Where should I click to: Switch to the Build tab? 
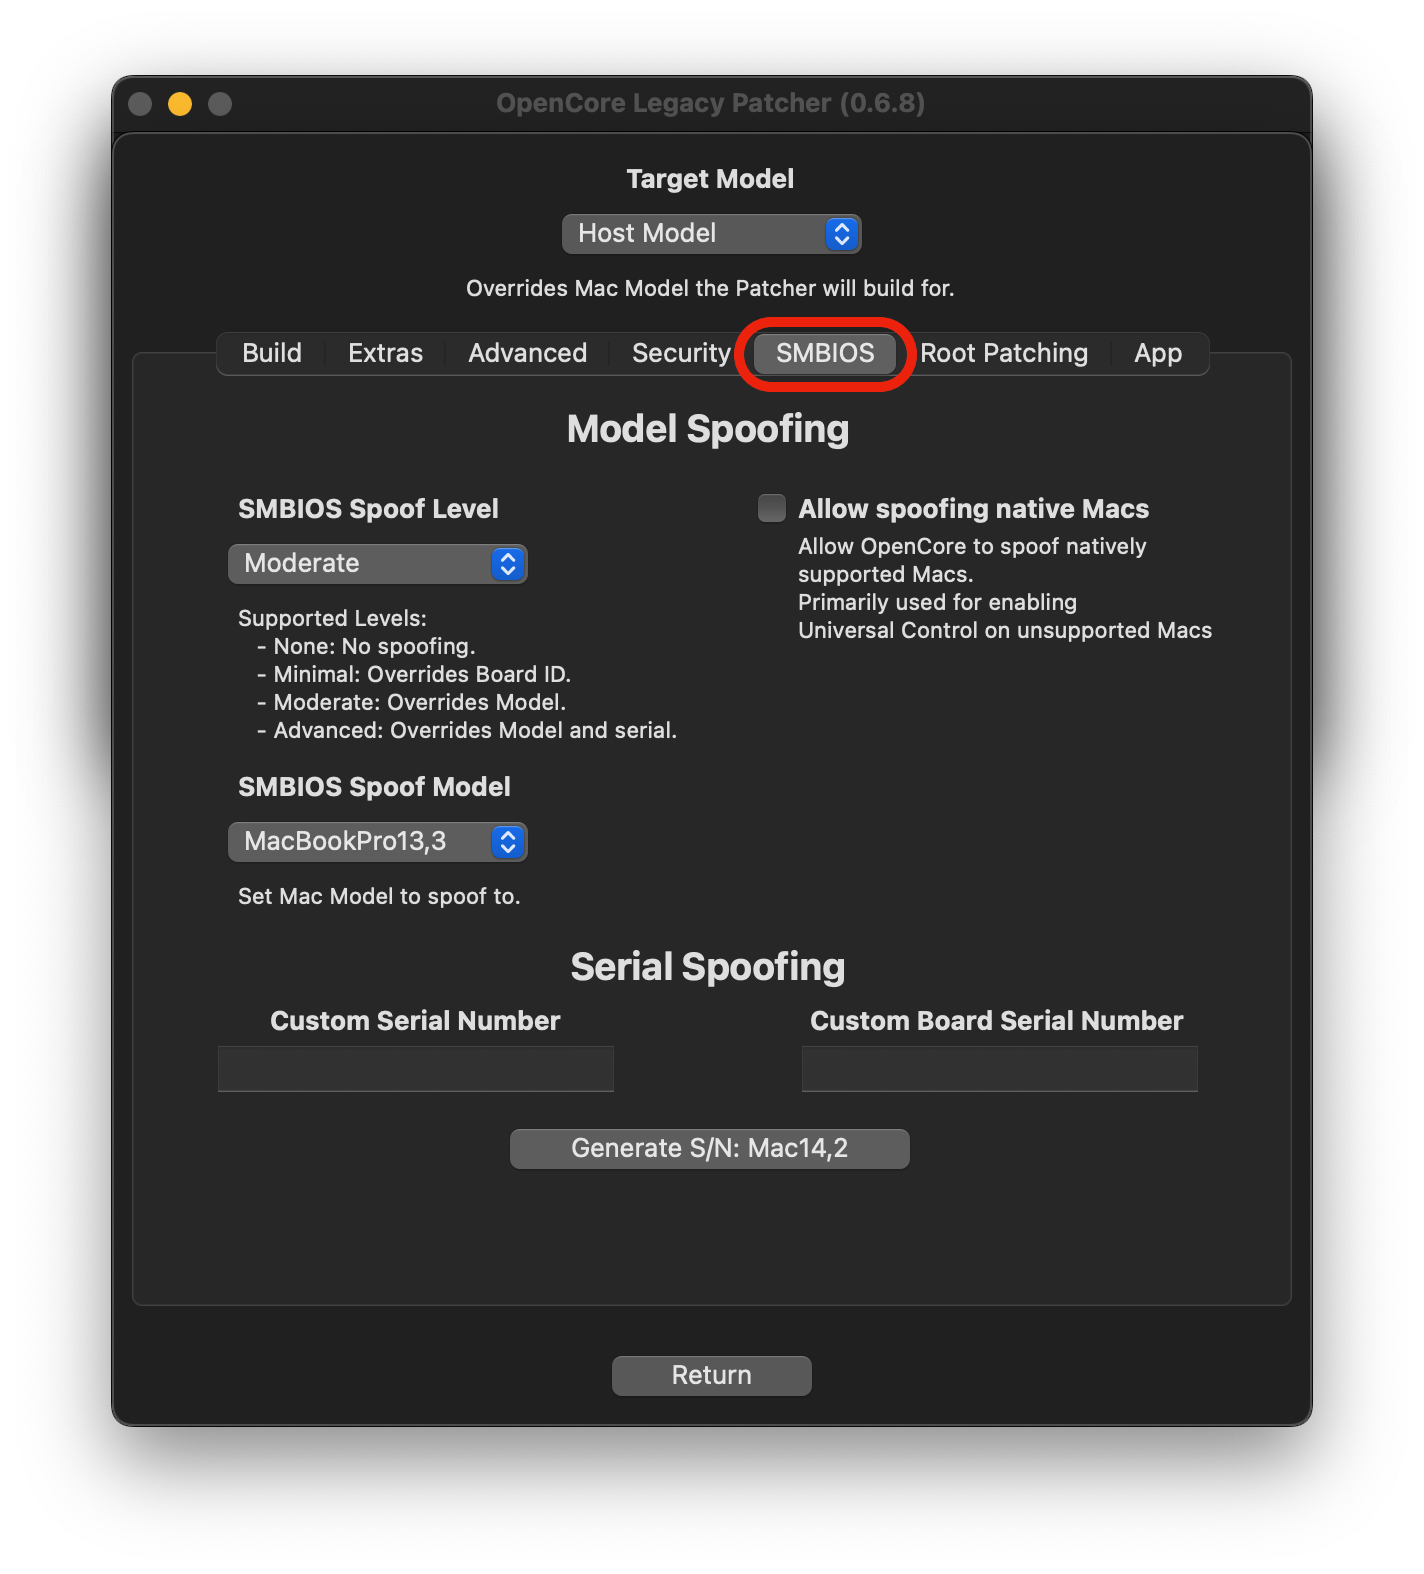(272, 354)
